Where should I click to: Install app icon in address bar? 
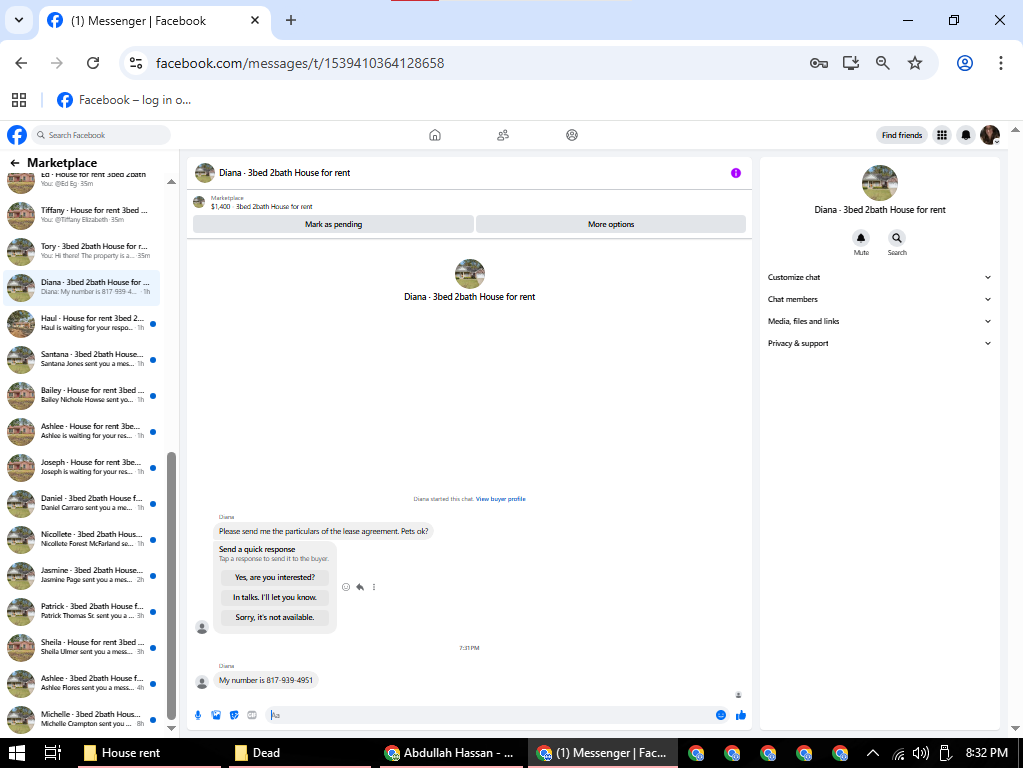pyautogui.click(x=851, y=63)
